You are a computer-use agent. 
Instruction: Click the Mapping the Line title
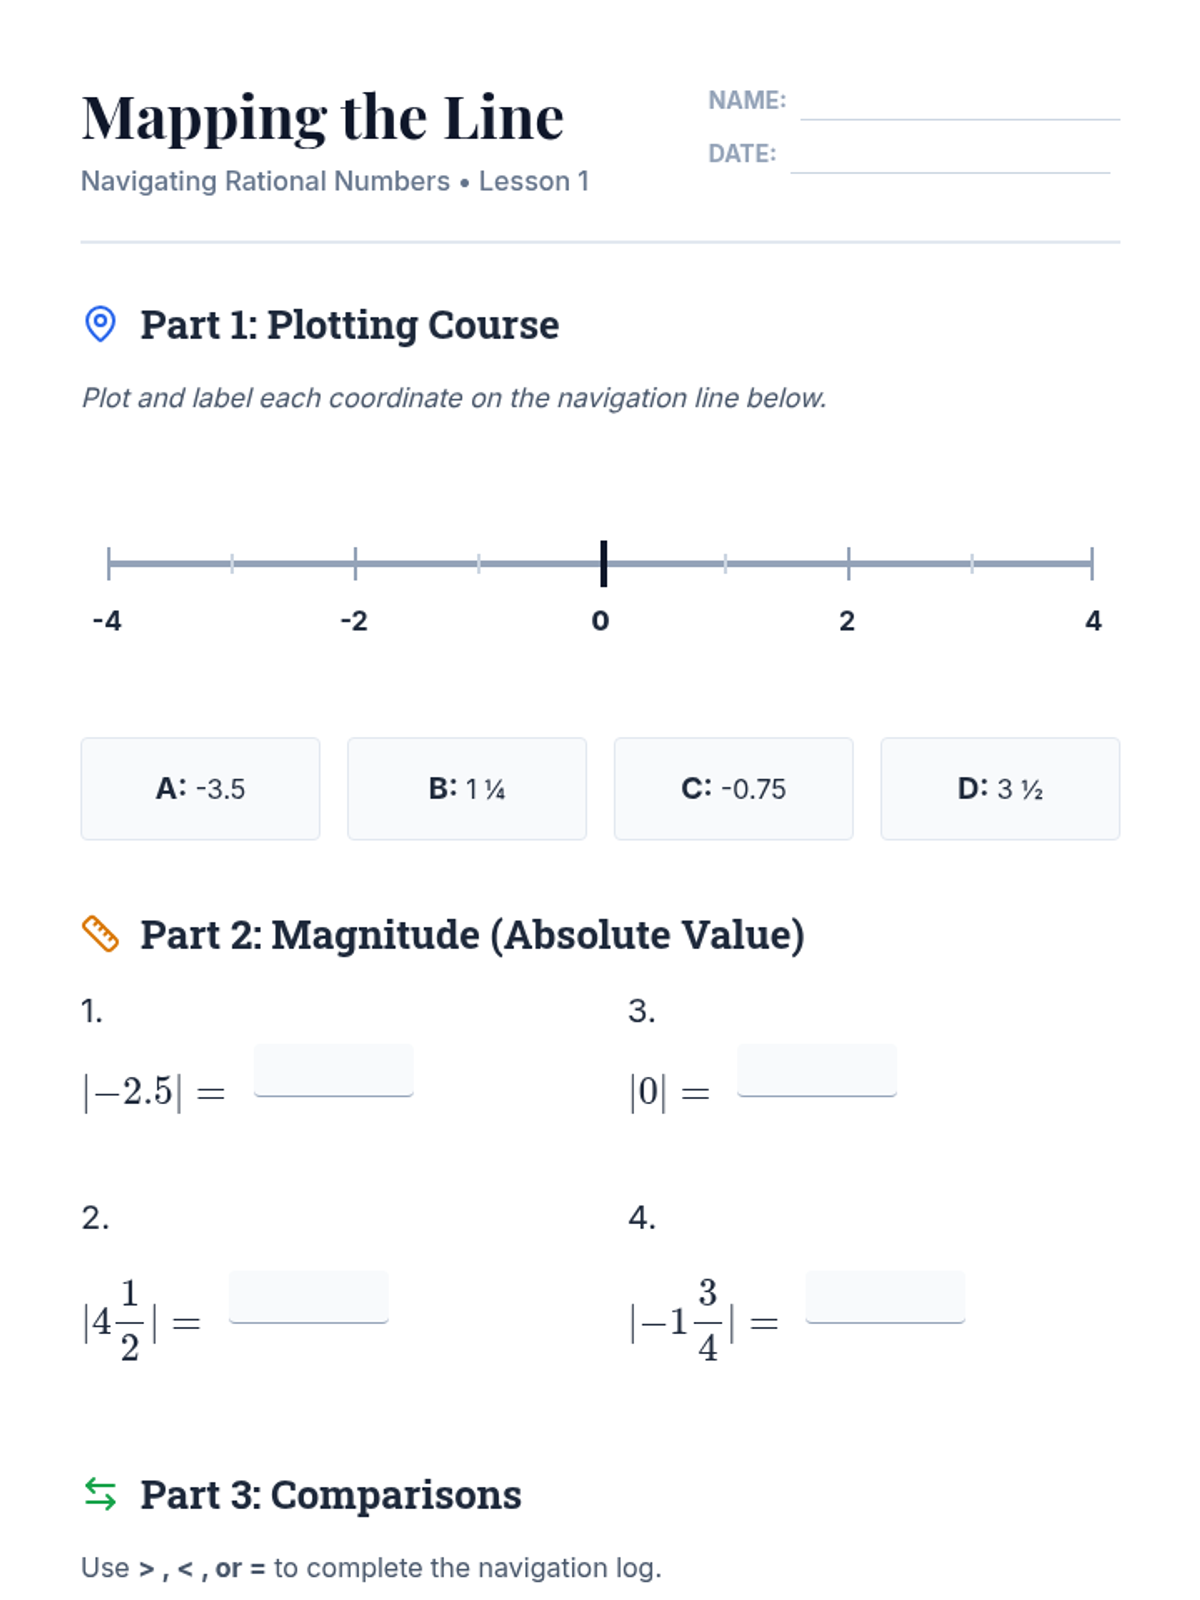pyautogui.click(x=323, y=118)
